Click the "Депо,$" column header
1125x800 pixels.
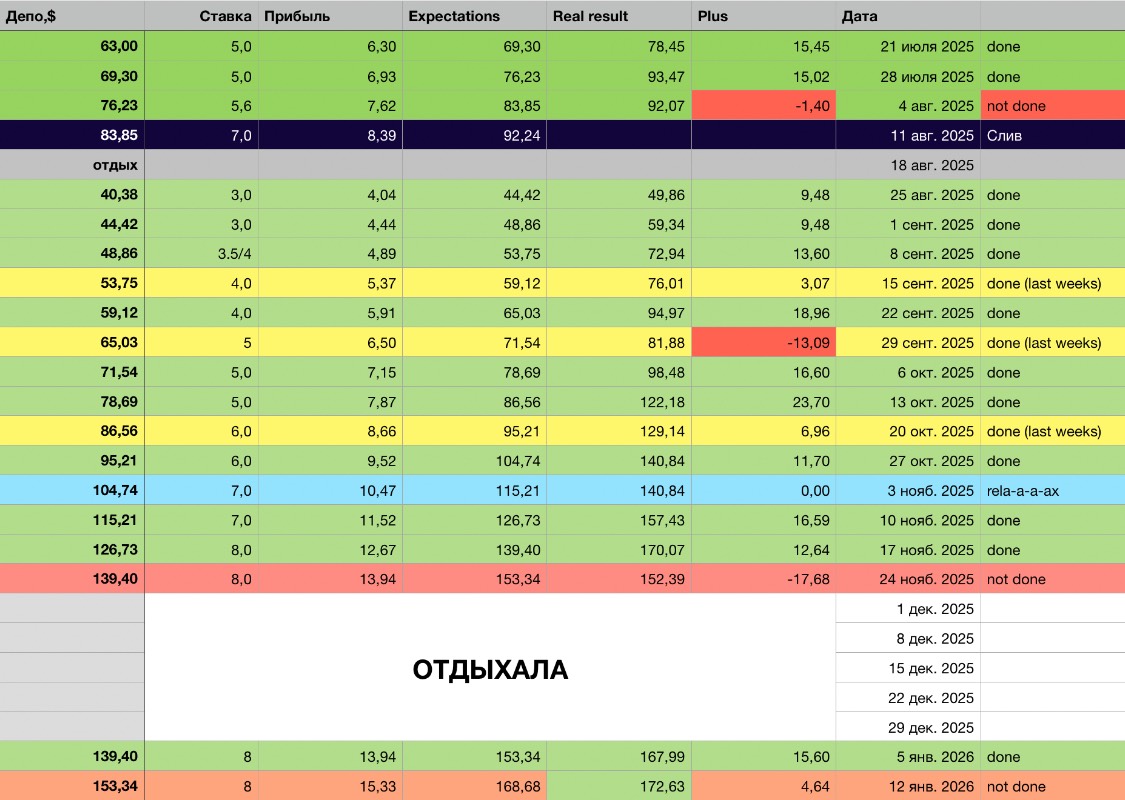point(72,16)
